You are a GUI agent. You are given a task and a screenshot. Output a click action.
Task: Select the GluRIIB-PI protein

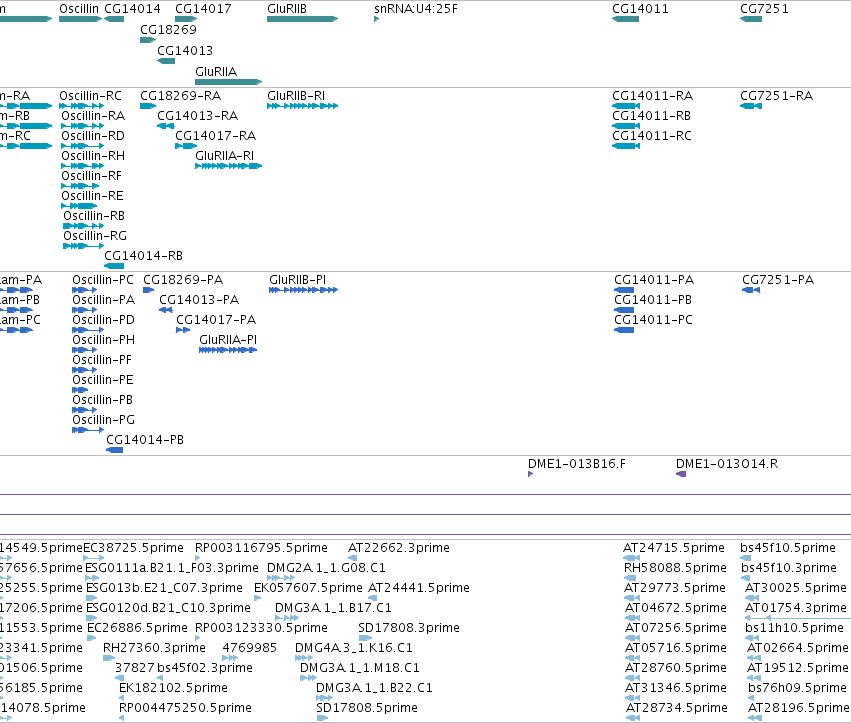point(297,280)
